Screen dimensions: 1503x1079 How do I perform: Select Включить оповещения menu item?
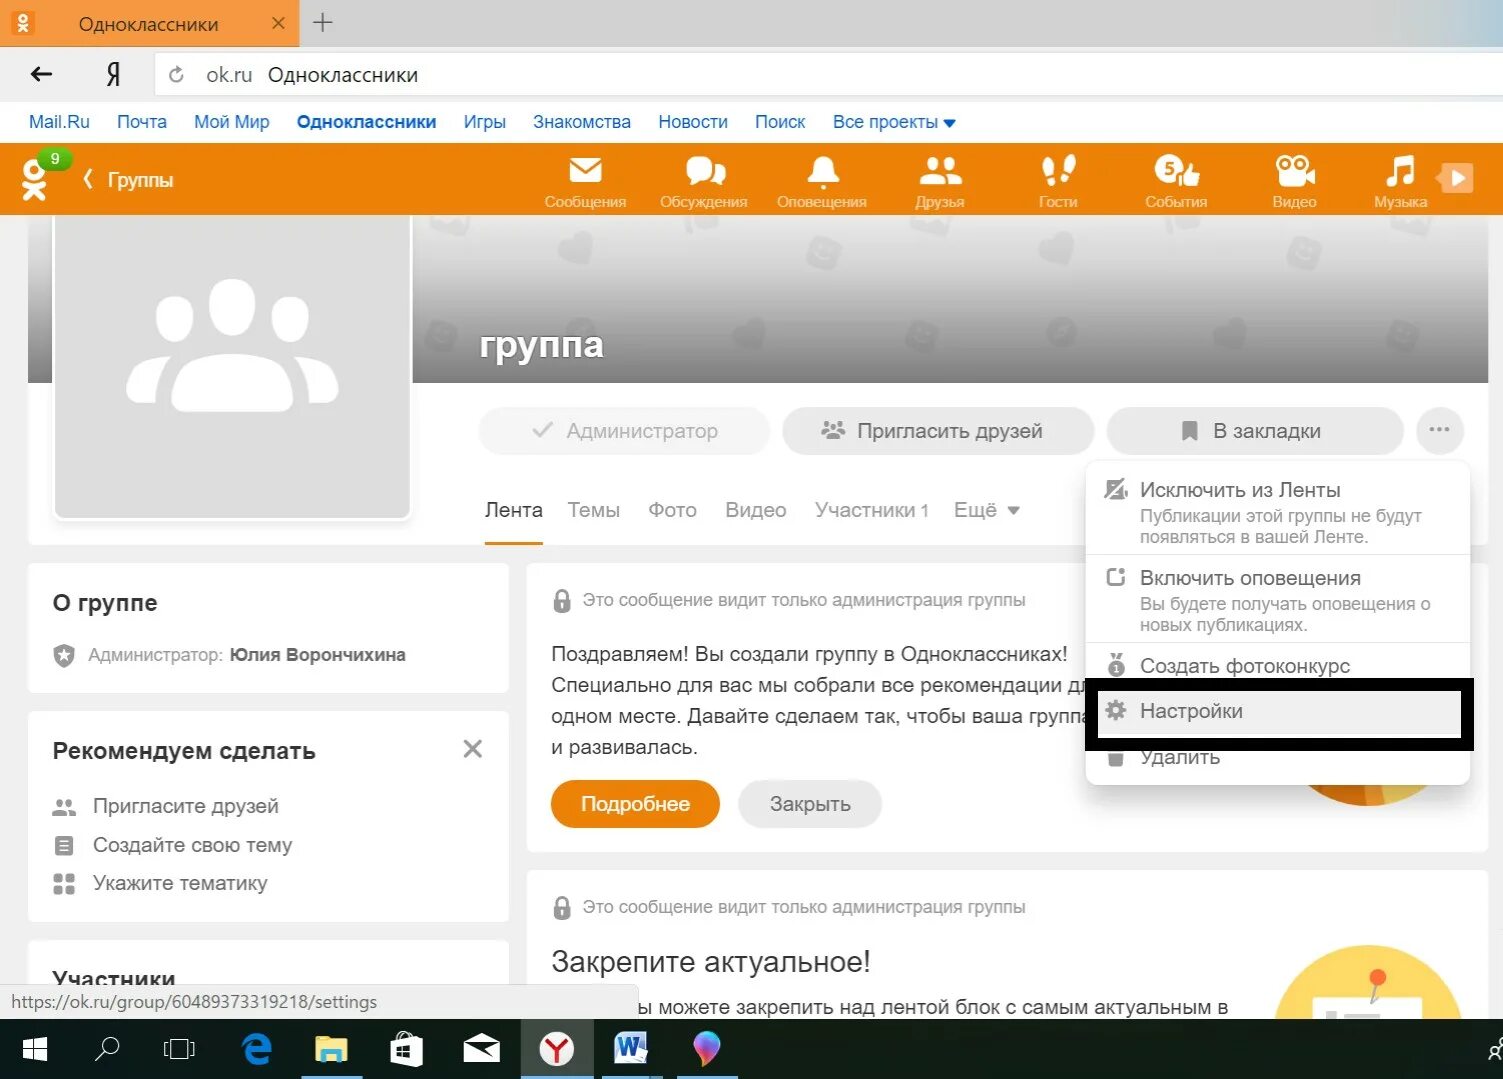tap(1277, 599)
